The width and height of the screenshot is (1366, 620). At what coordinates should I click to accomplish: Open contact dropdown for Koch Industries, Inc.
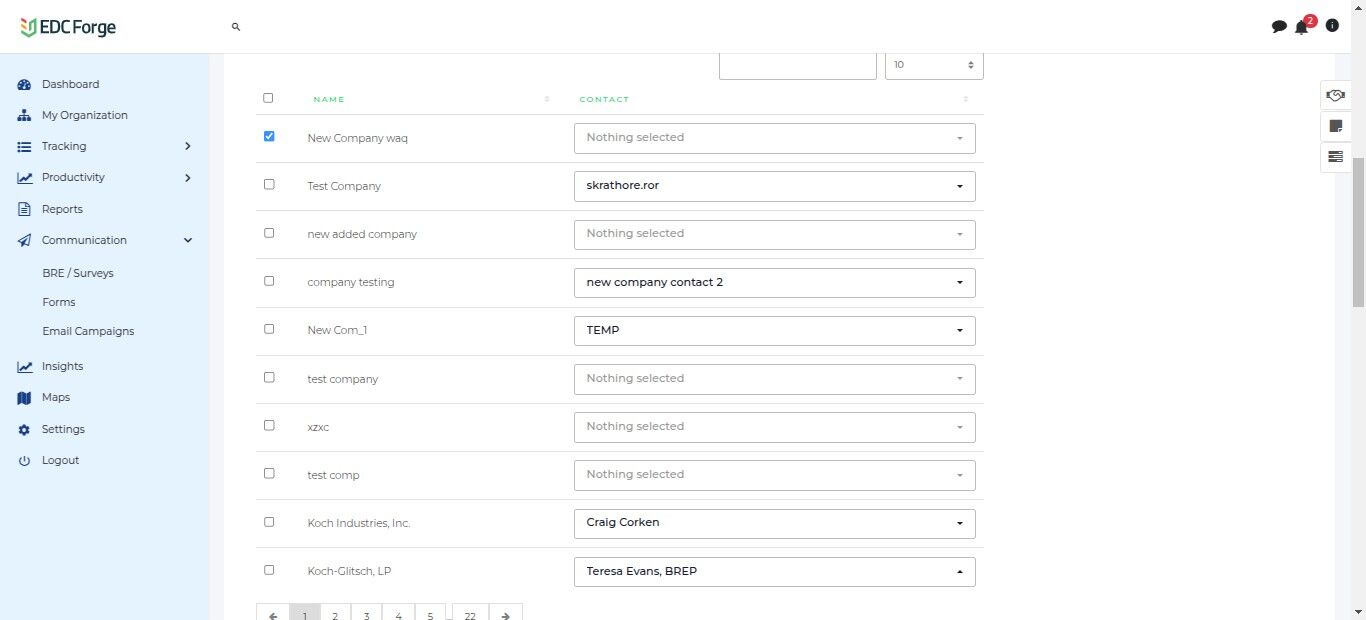pyautogui.click(x=774, y=523)
